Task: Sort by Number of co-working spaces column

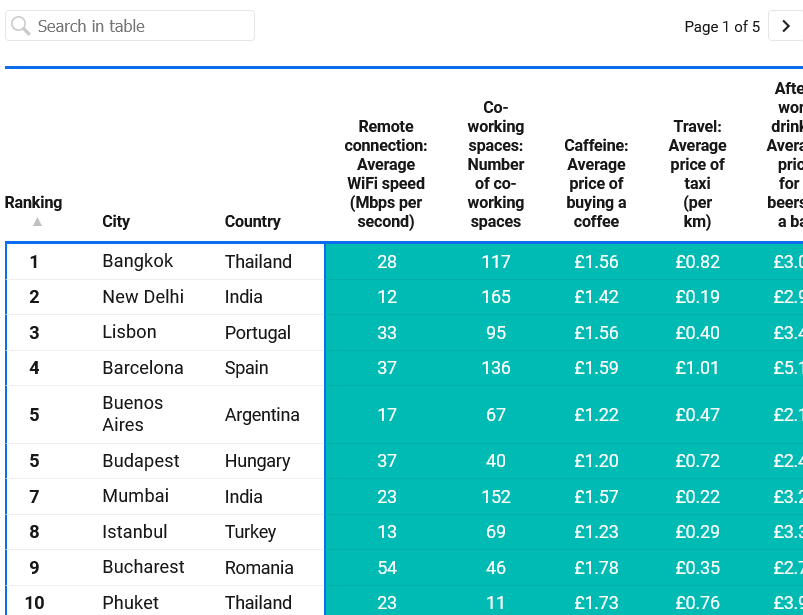Action: click(496, 164)
